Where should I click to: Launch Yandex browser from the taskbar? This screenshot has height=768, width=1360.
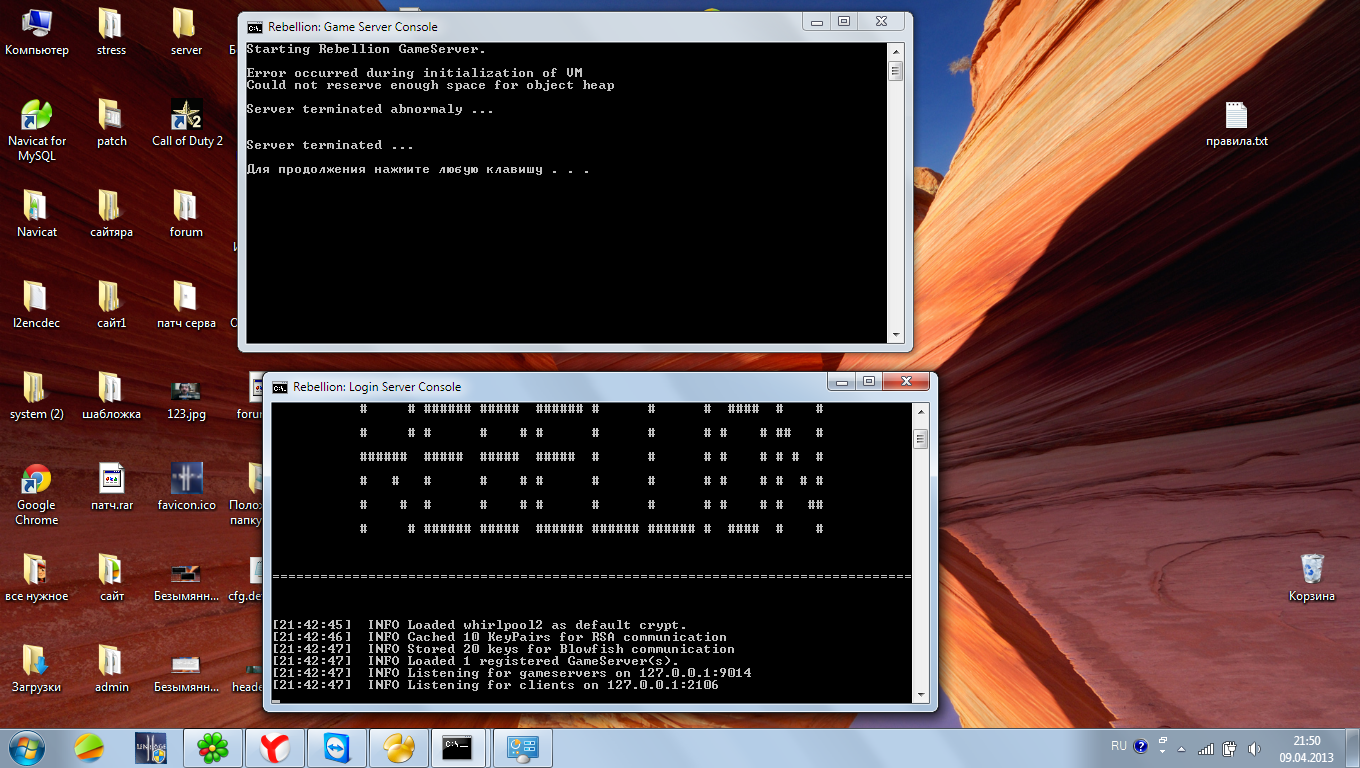274,748
